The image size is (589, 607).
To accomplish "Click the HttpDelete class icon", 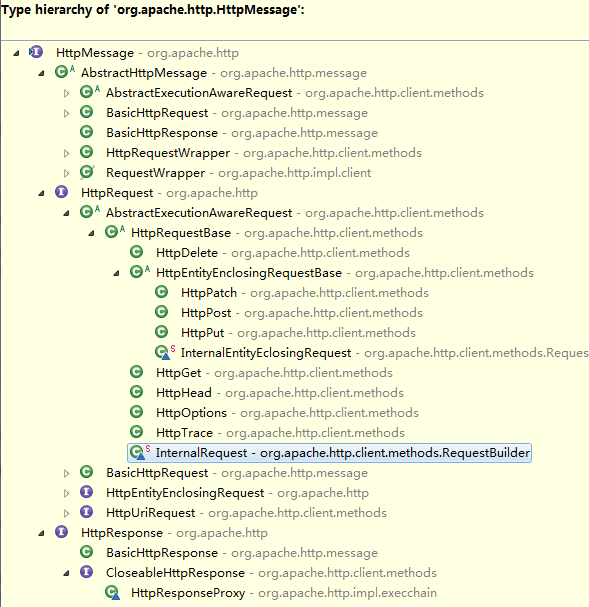I will coord(136,252).
